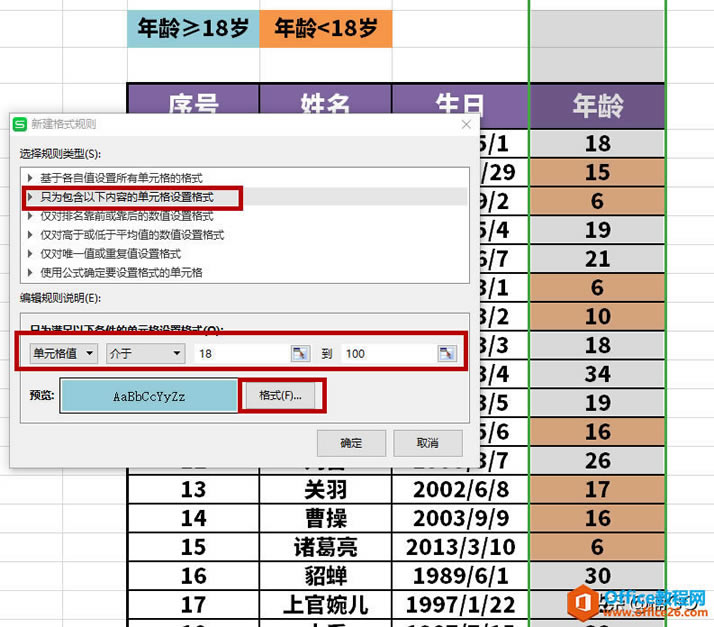Click the age cell showing 17
The width and height of the screenshot is (714, 627).
point(597,489)
